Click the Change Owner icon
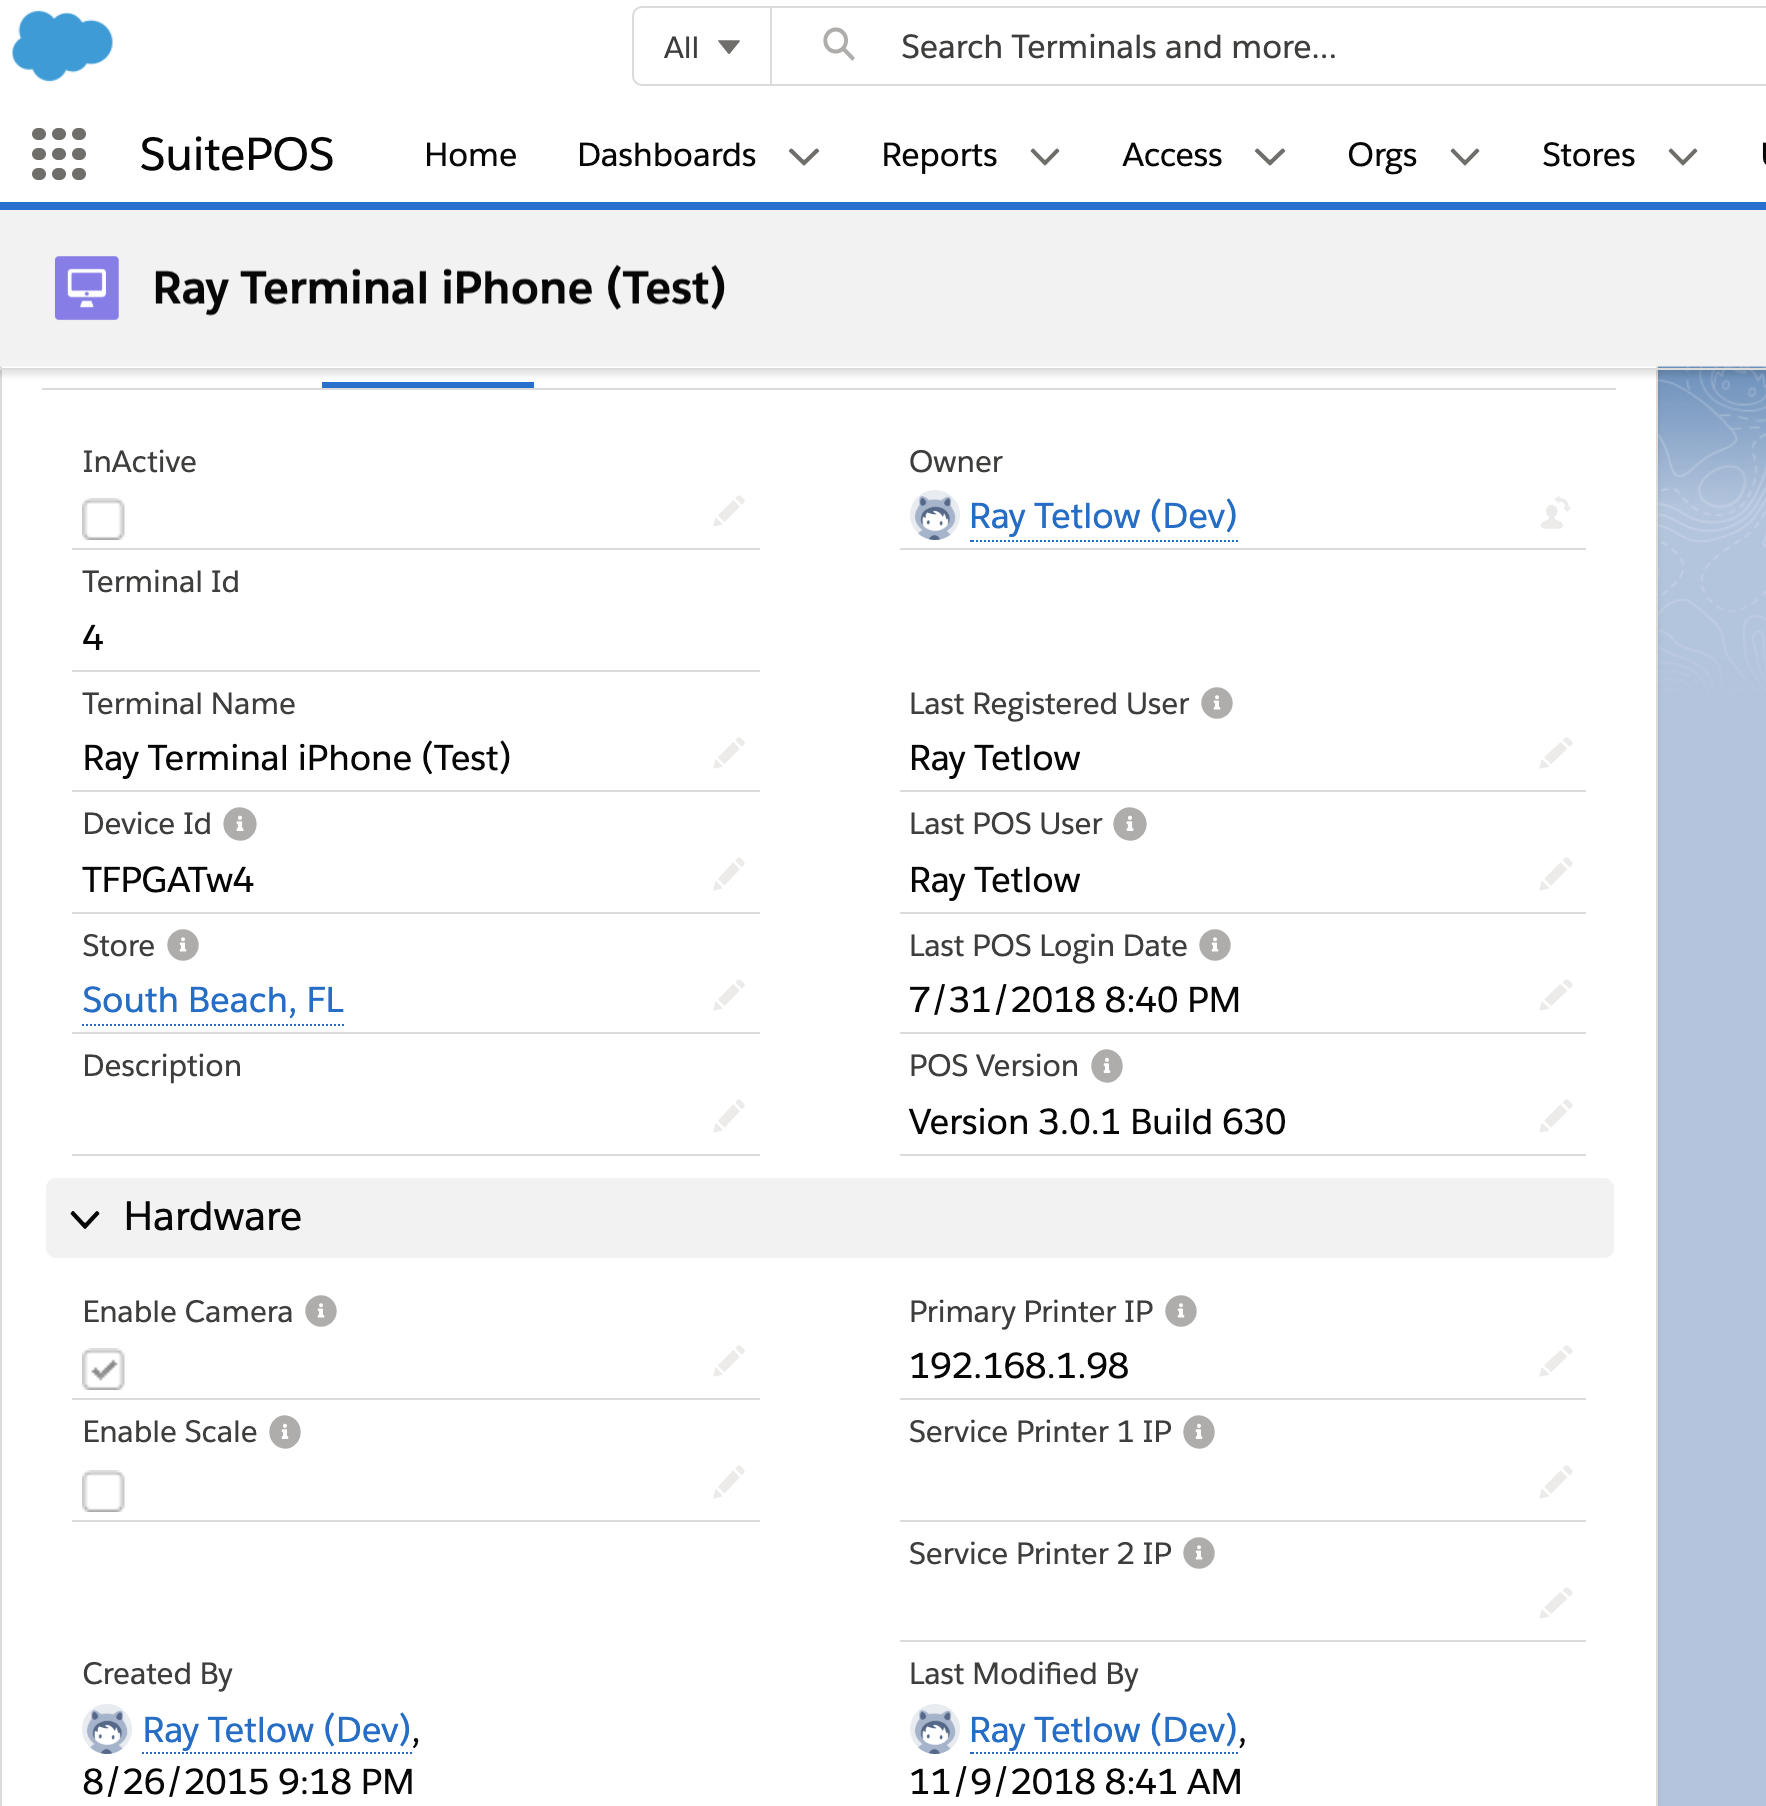This screenshot has height=1806, width=1766. click(x=1555, y=514)
